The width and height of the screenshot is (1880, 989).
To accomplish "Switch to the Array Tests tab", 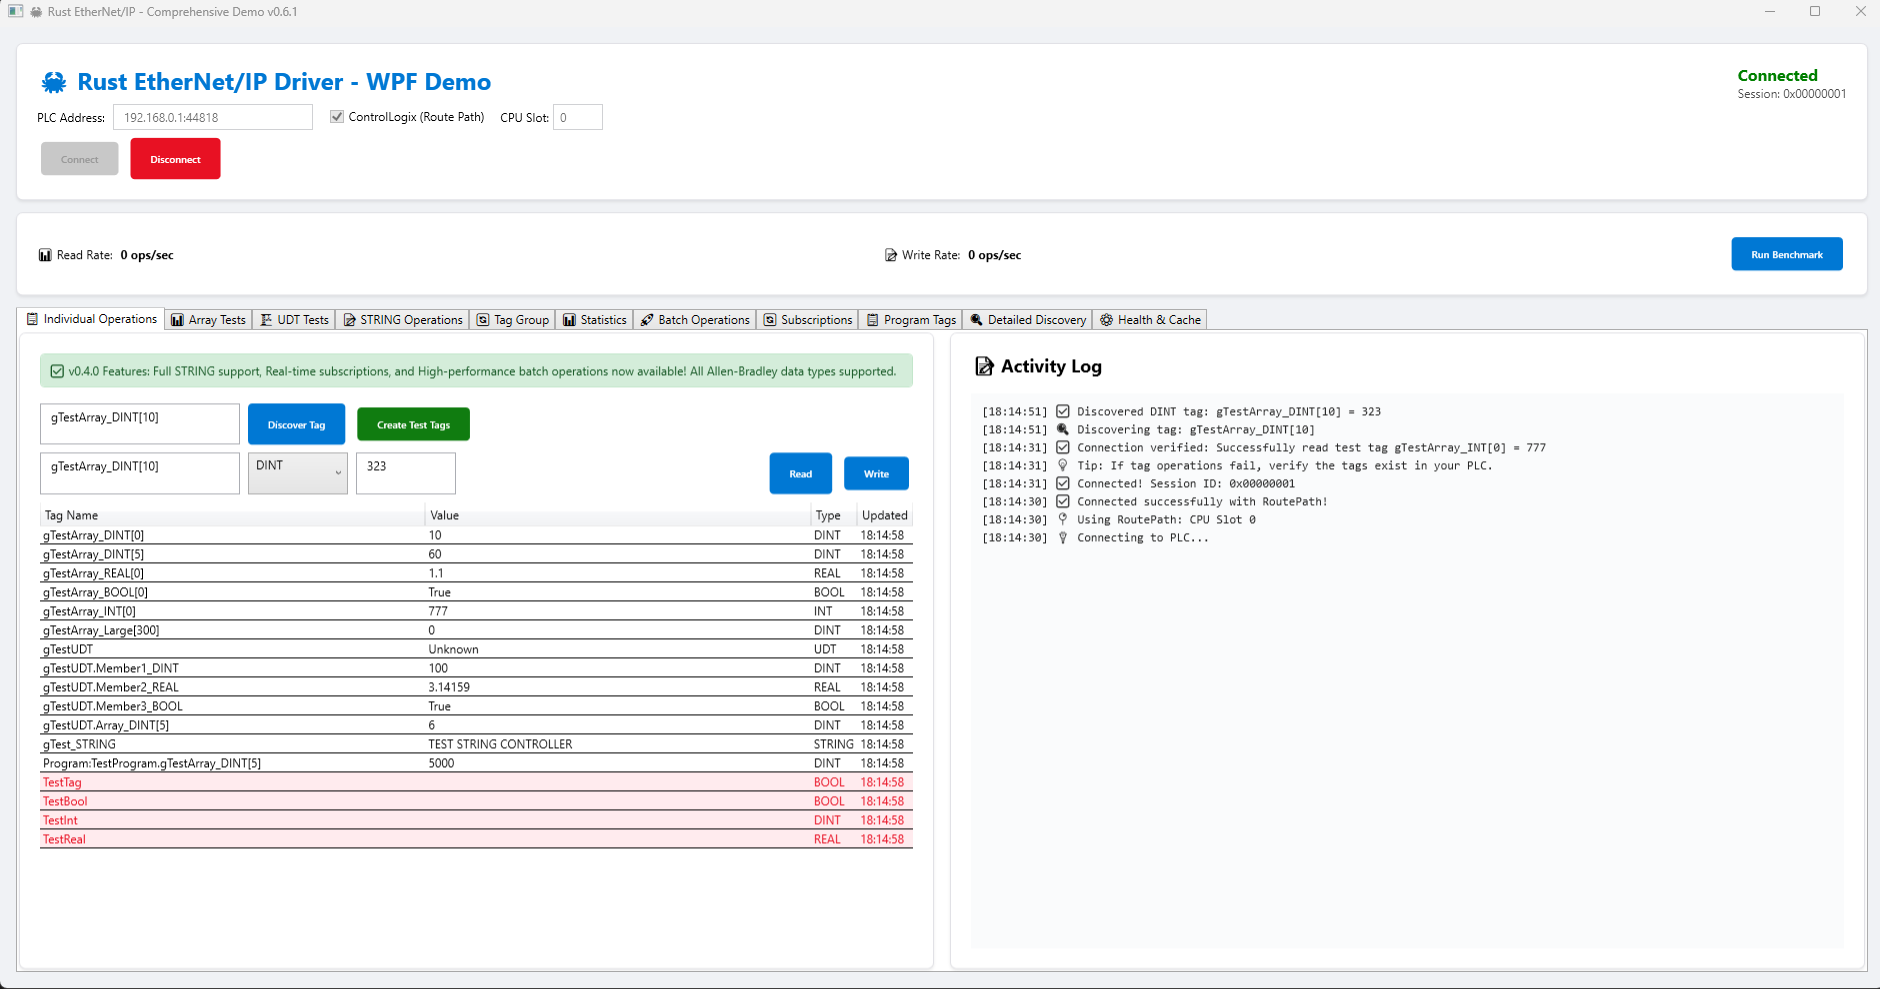I will (x=208, y=320).
